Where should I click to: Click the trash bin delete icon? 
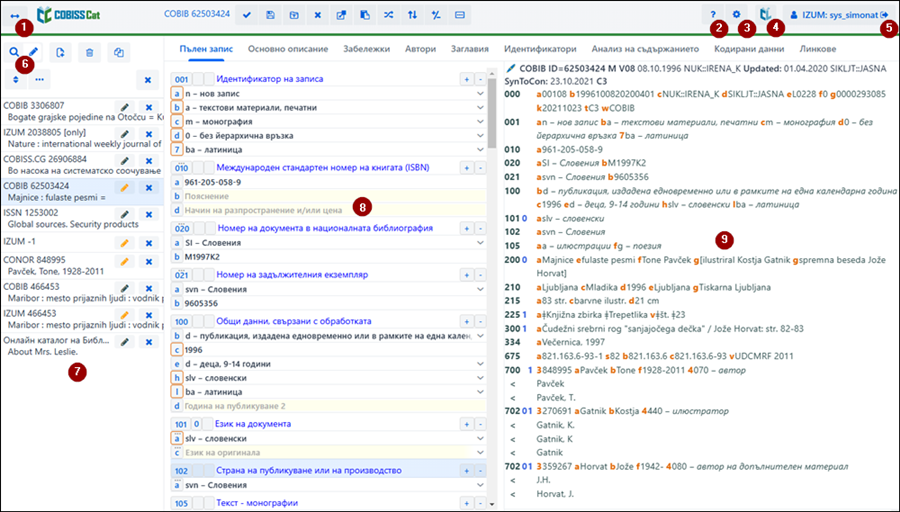[90, 53]
